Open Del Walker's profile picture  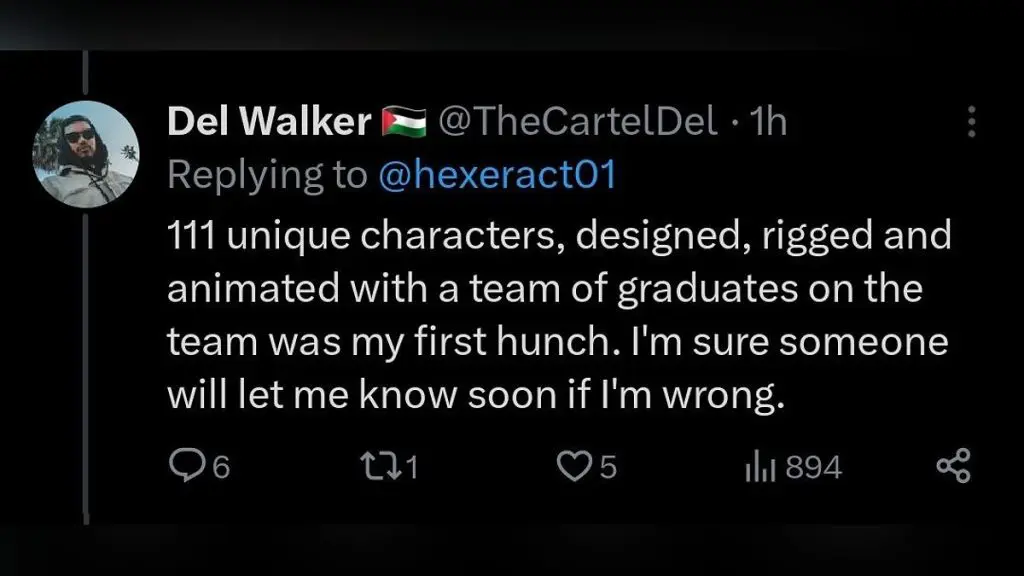84,152
